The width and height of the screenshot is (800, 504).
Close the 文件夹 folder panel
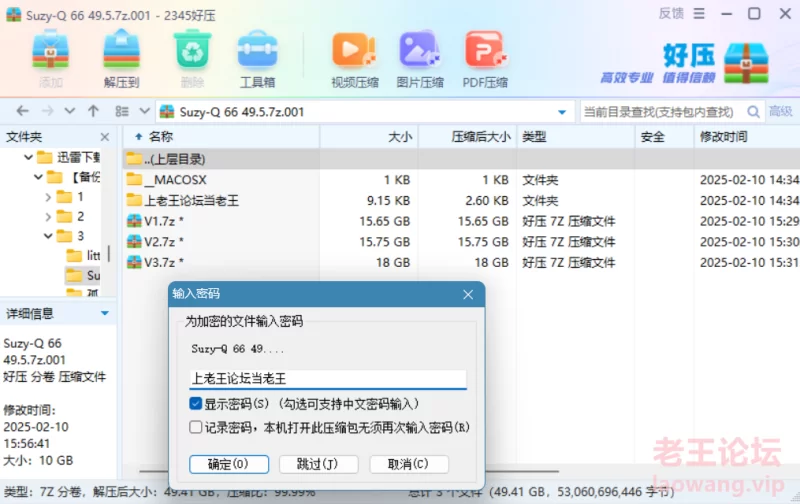pyautogui.click(x=105, y=137)
